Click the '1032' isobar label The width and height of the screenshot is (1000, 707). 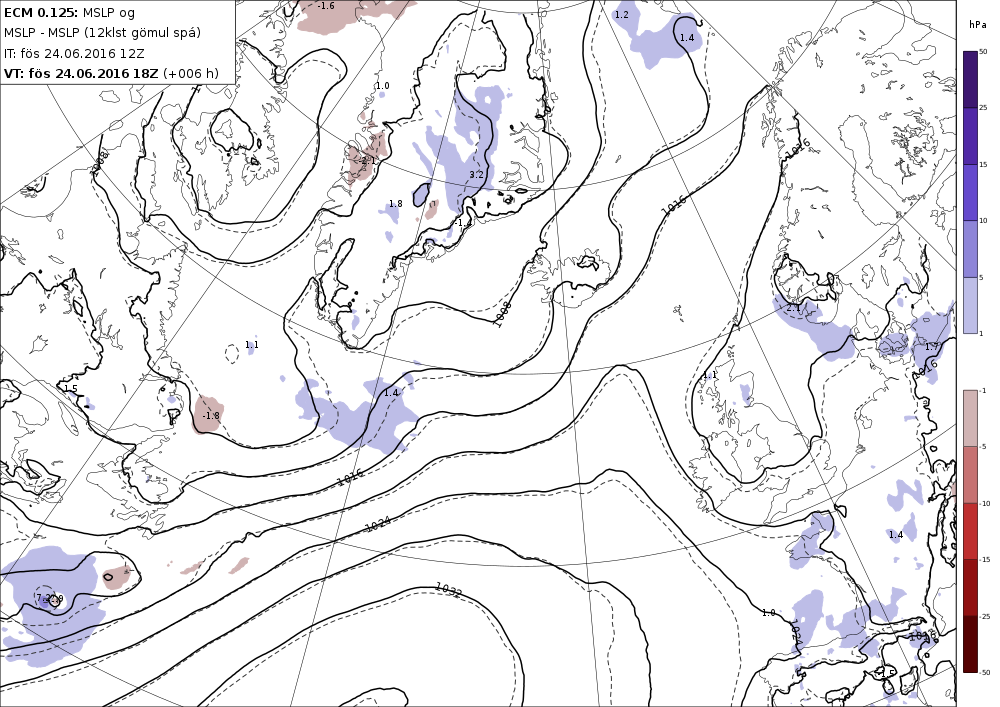(x=449, y=590)
